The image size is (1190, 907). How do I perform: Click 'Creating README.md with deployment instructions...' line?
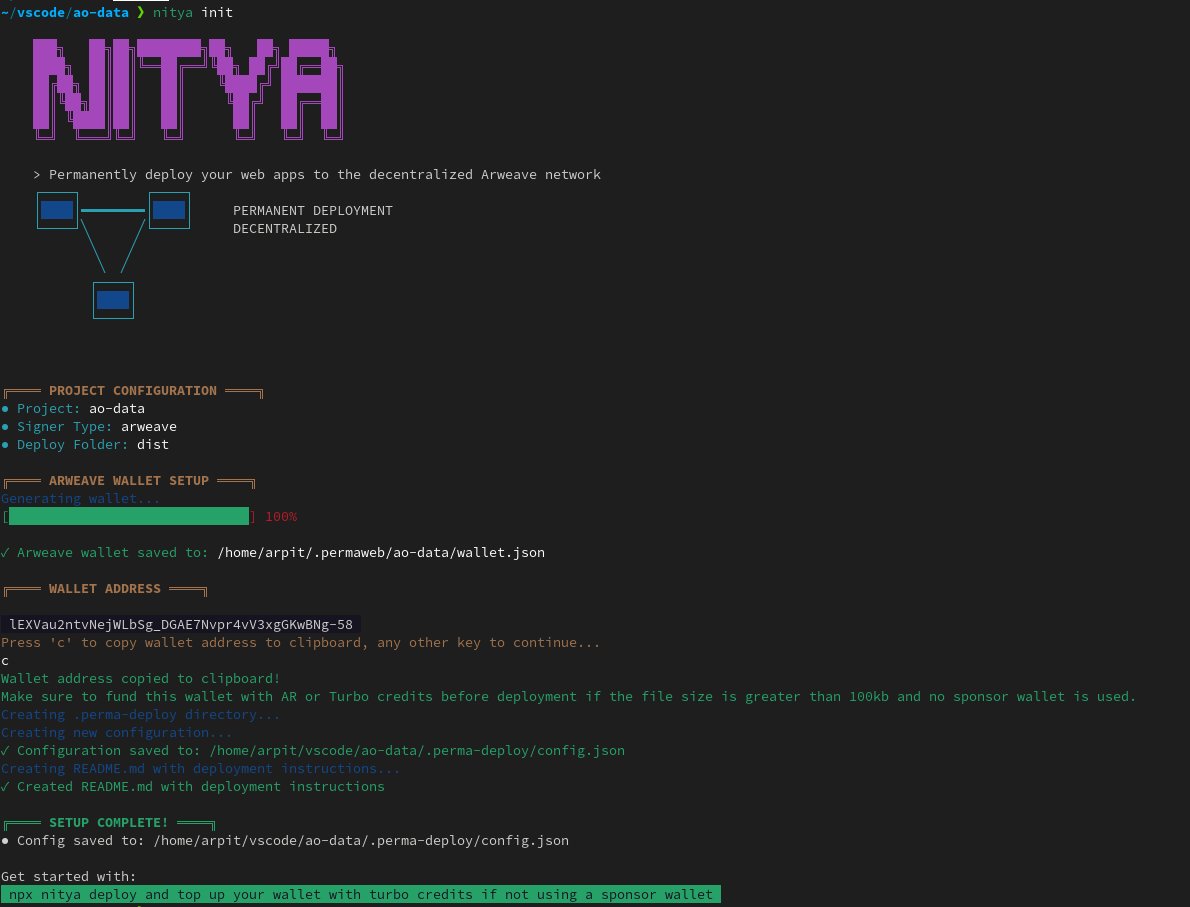tap(200, 769)
